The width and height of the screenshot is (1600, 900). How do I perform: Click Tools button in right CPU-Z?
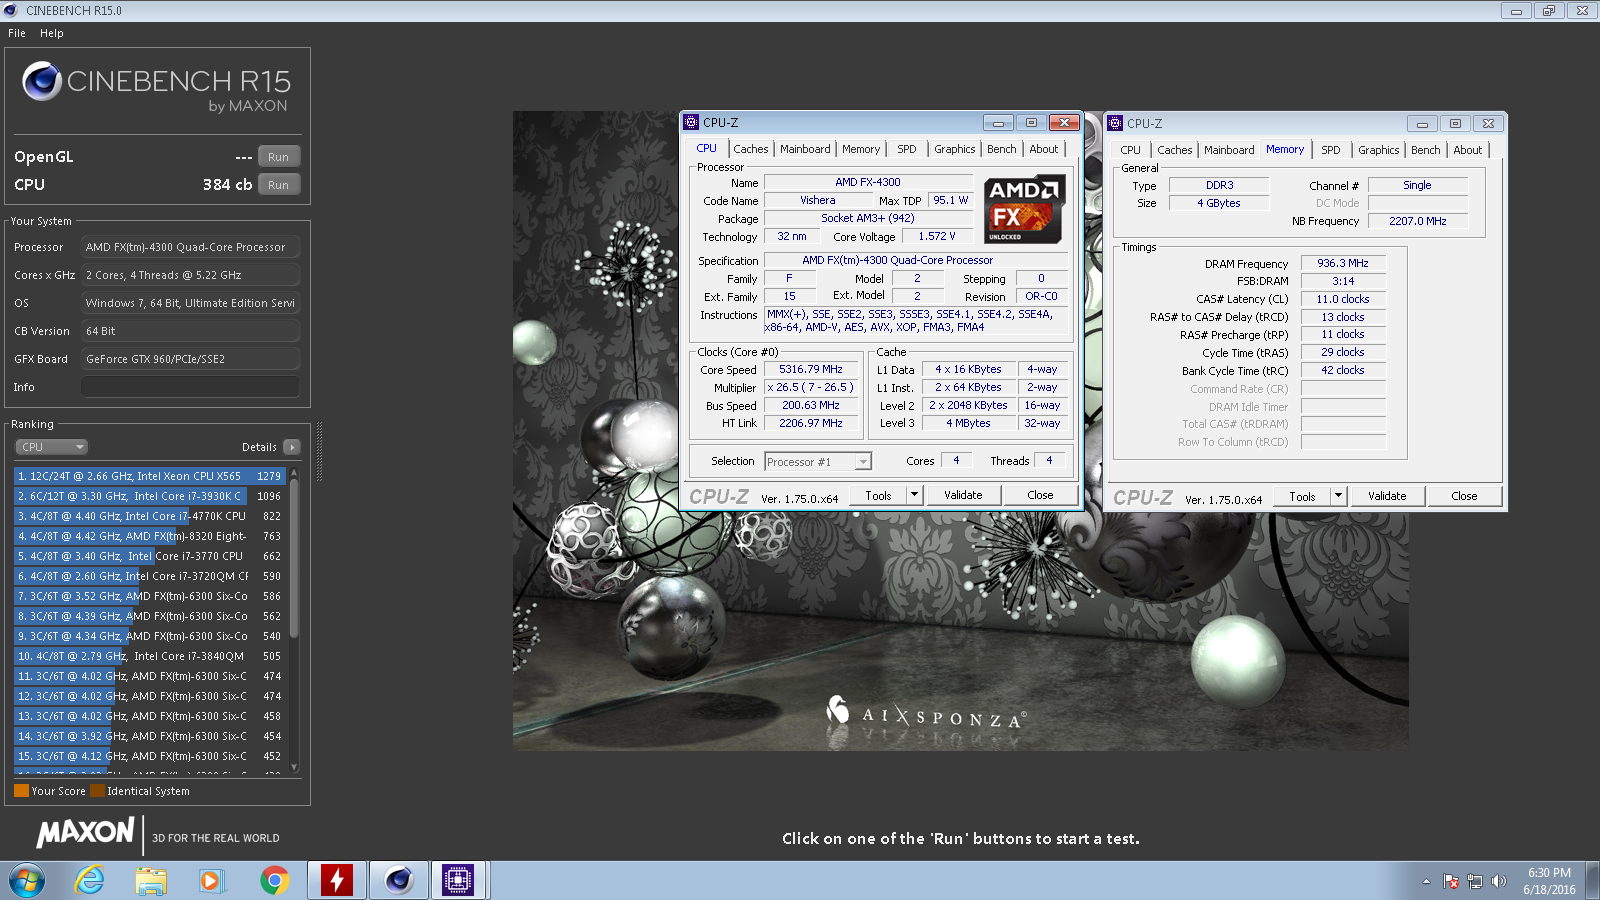pos(1302,496)
